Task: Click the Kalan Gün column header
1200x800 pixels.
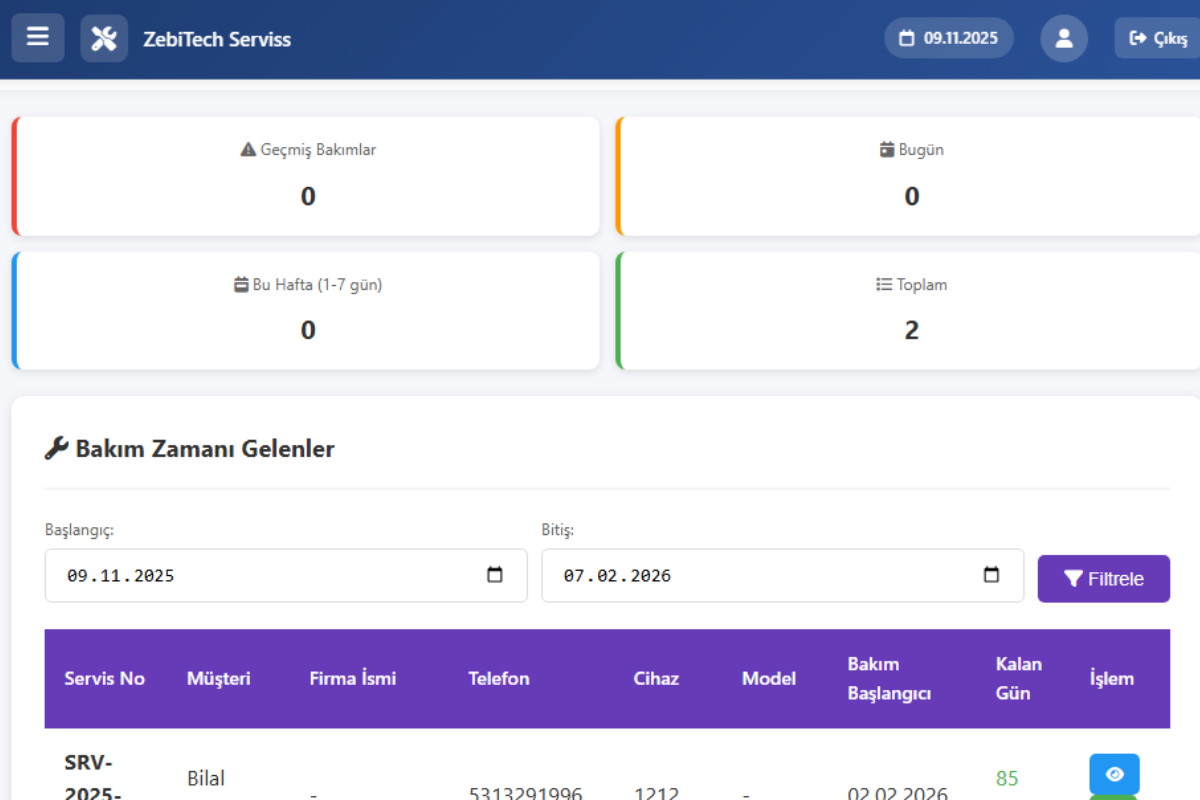Action: click(1018, 678)
